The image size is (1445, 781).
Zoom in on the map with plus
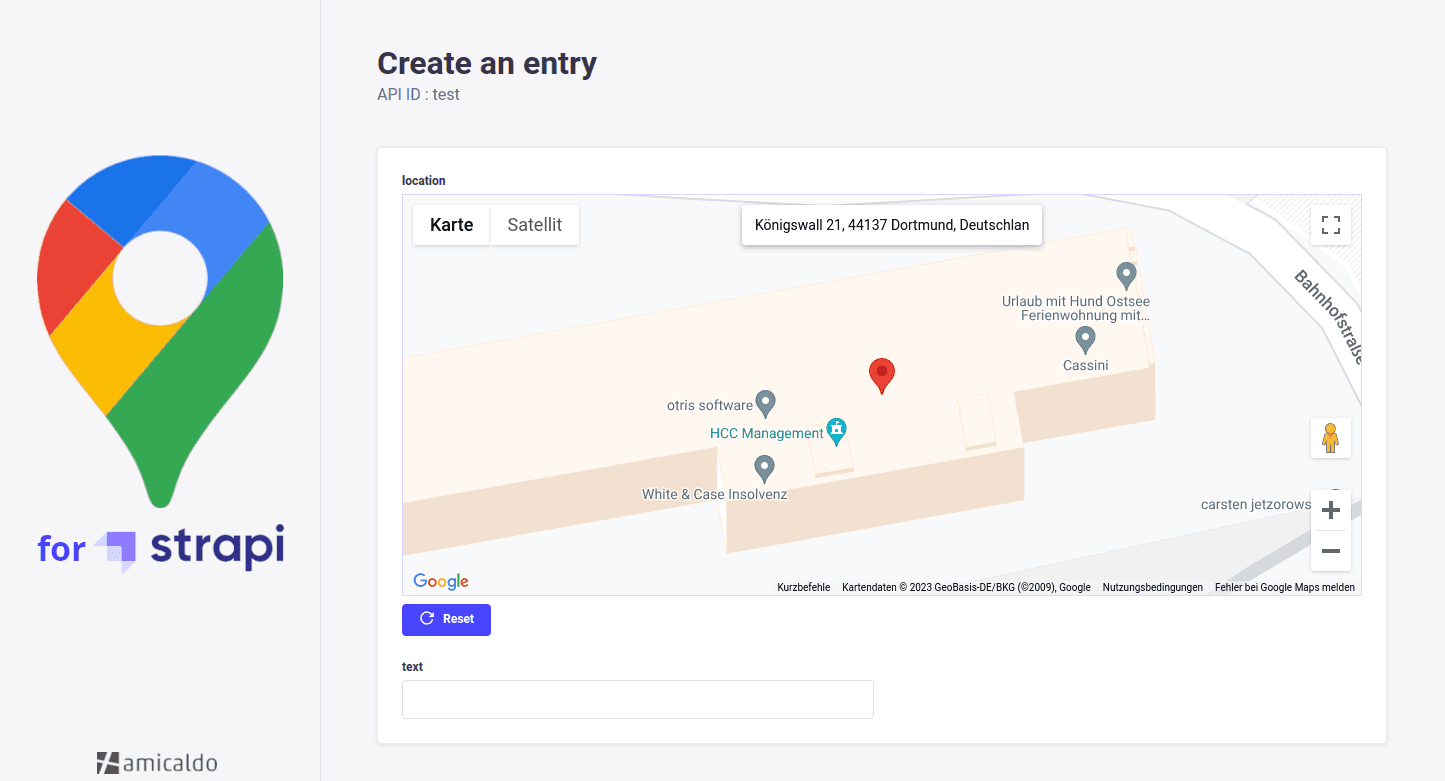pos(1330,511)
